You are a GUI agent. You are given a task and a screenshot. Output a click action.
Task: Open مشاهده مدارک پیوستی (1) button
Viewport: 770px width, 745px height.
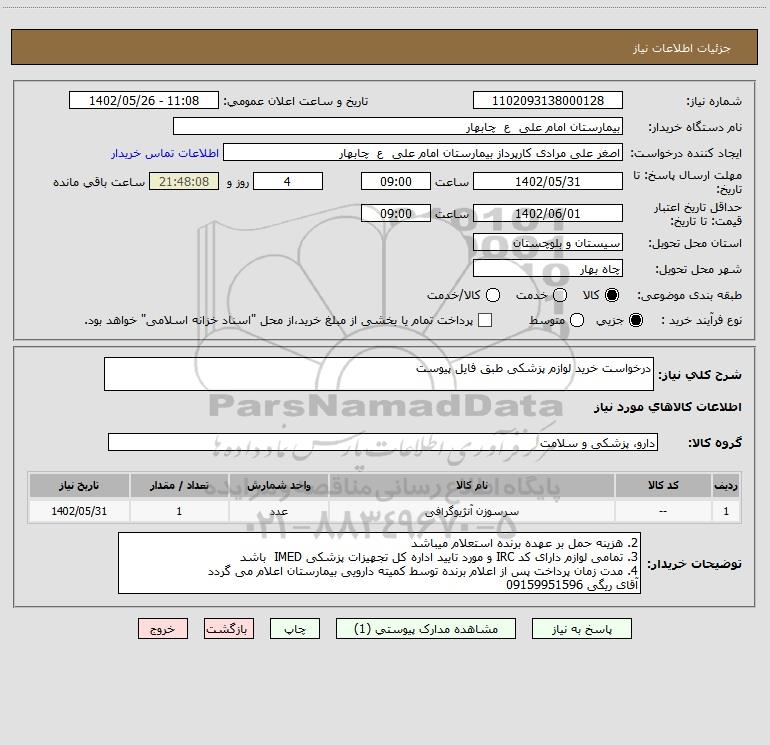click(426, 629)
